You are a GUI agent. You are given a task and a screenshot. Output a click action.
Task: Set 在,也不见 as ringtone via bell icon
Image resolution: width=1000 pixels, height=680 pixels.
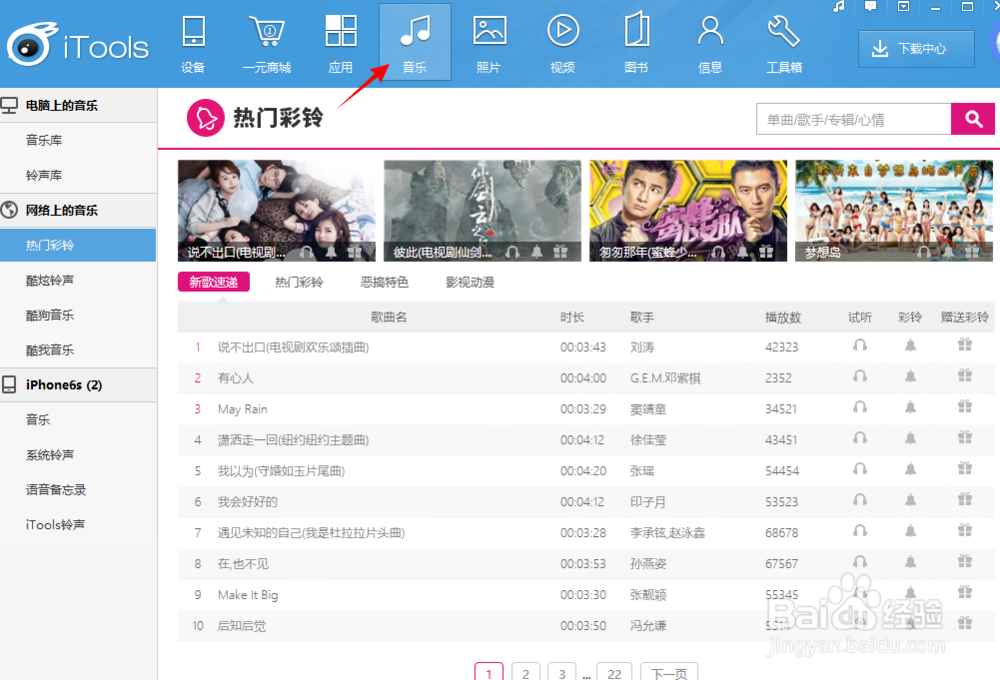(910, 561)
